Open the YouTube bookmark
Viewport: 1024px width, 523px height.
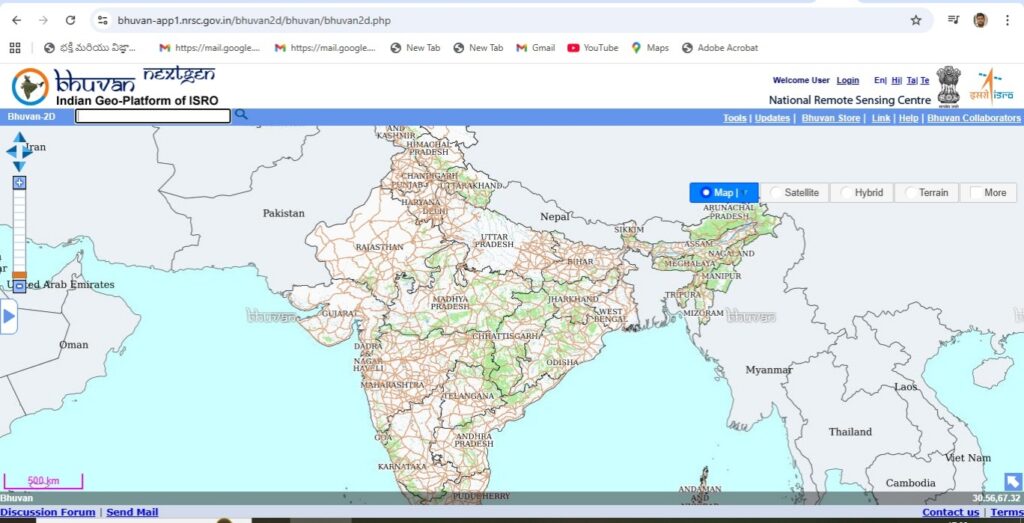592,47
